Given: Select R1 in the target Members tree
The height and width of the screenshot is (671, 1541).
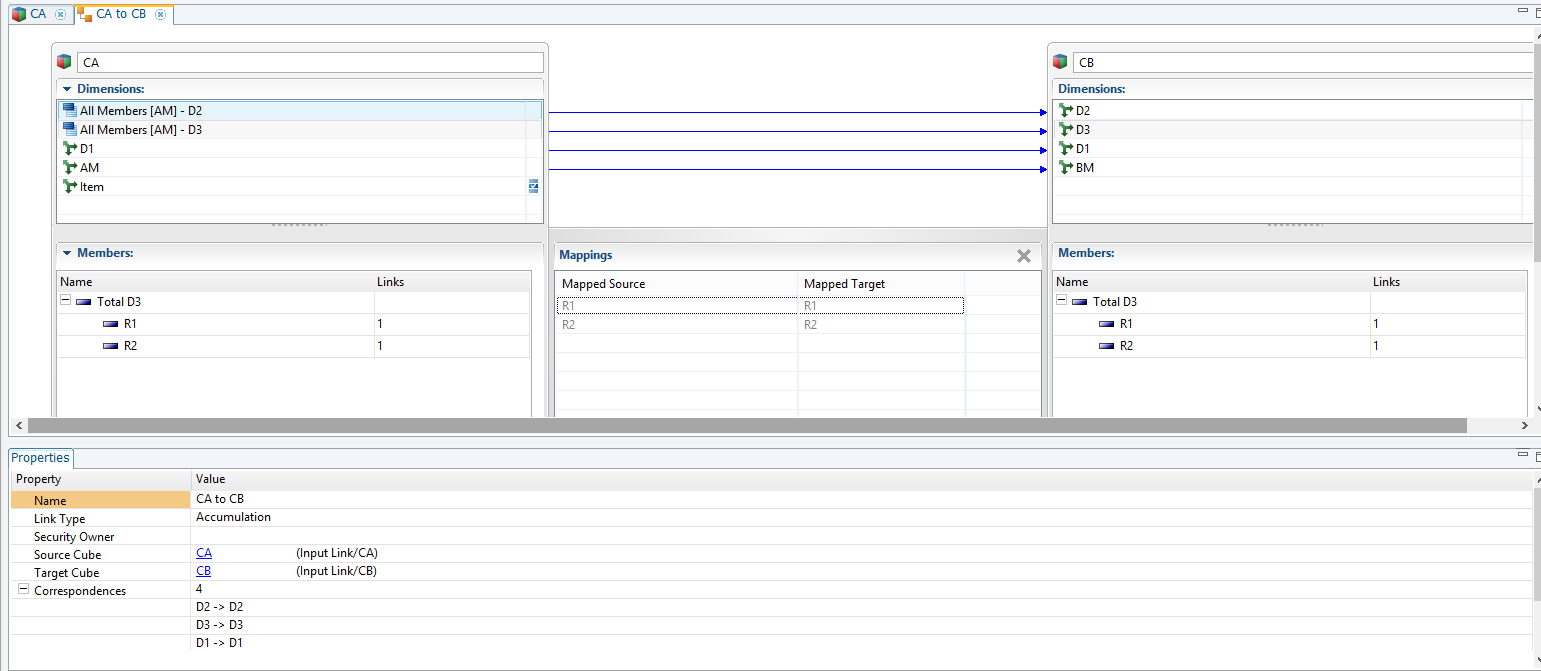Looking at the screenshot, I should pyautogui.click(x=1126, y=324).
